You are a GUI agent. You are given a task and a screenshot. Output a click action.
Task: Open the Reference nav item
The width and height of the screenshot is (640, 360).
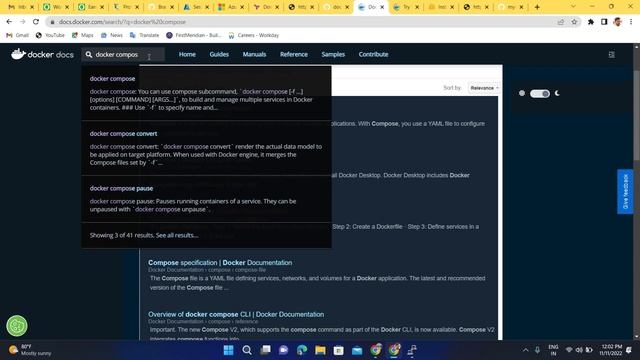tap(294, 54)
